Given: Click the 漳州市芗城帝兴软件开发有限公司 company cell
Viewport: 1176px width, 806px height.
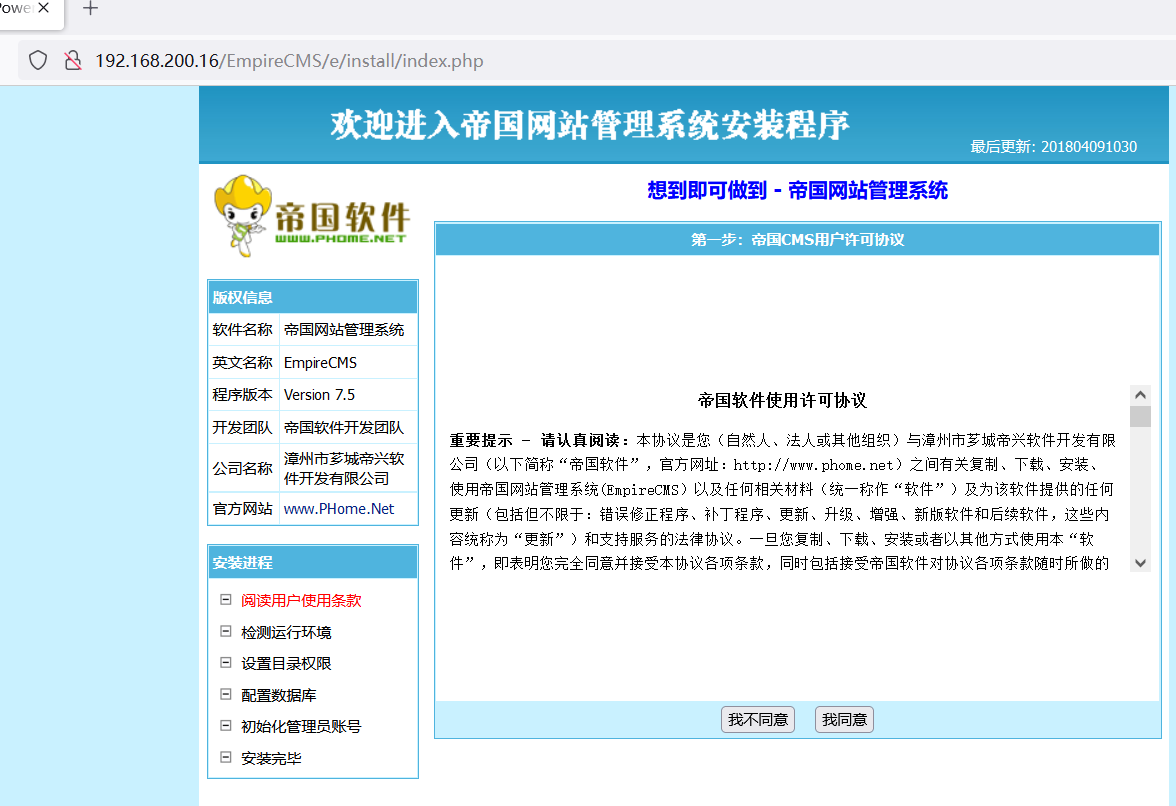Looking at the screenshot, I should 348,468.
